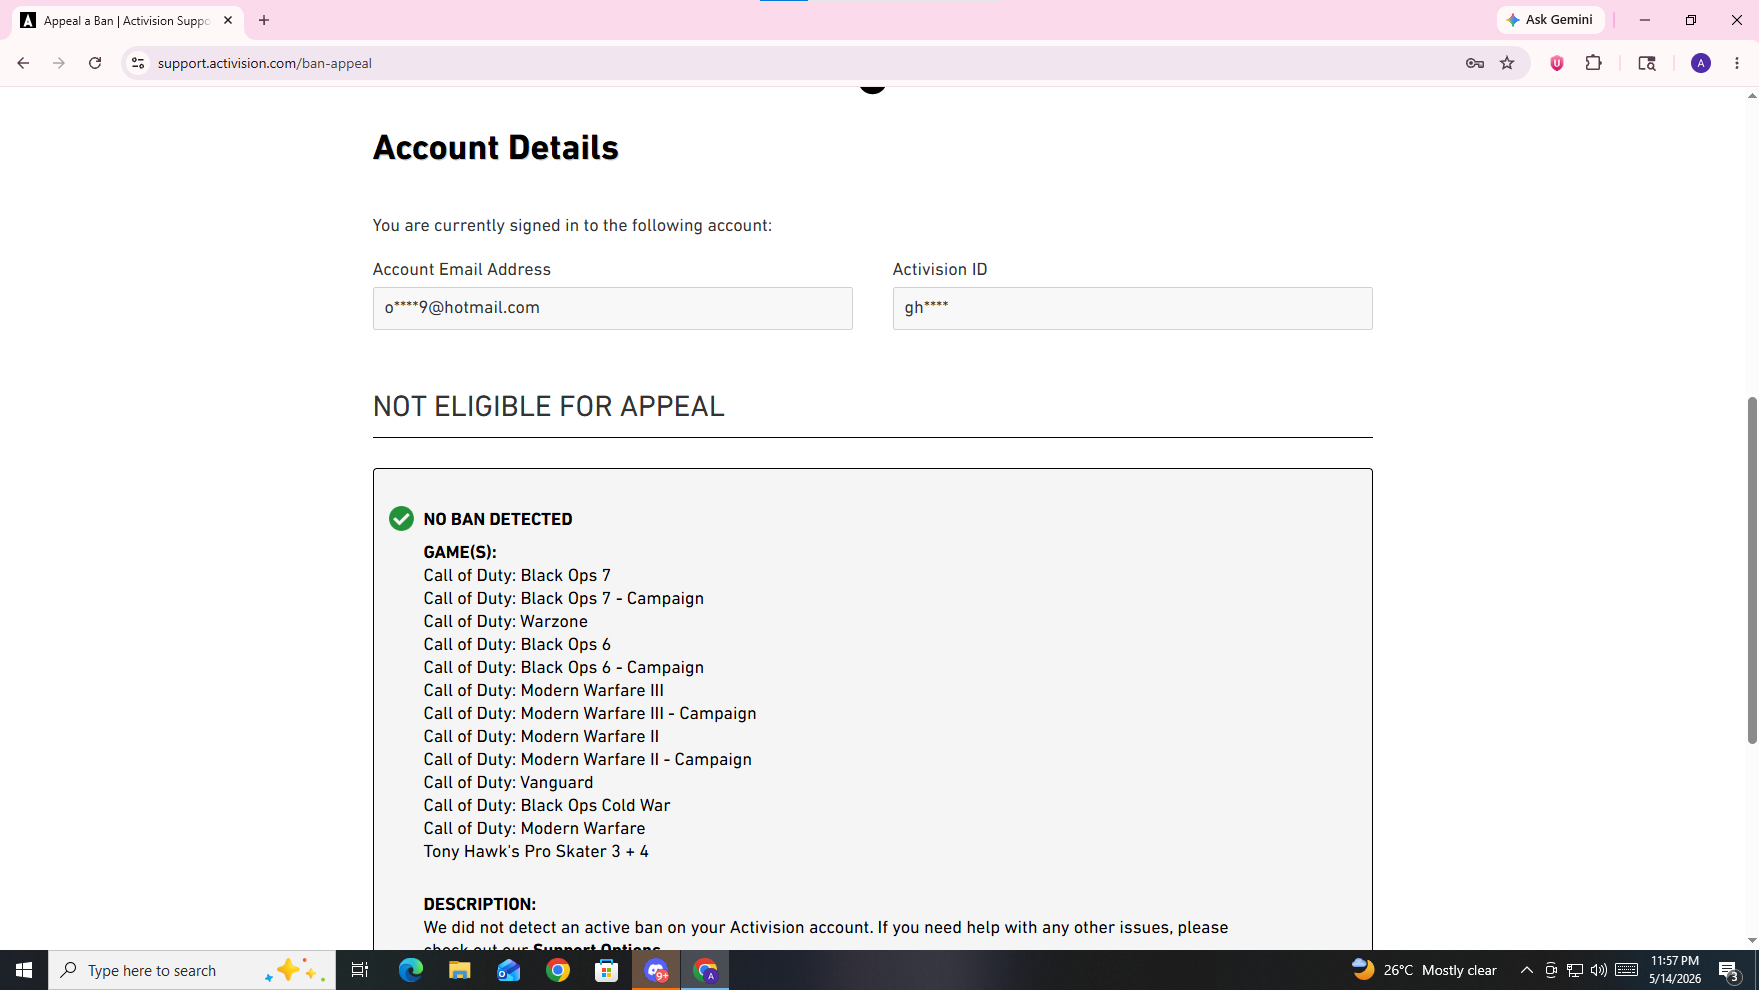Open the Extensions puzzle icon
The image size is (1759, 990).
1594,63
